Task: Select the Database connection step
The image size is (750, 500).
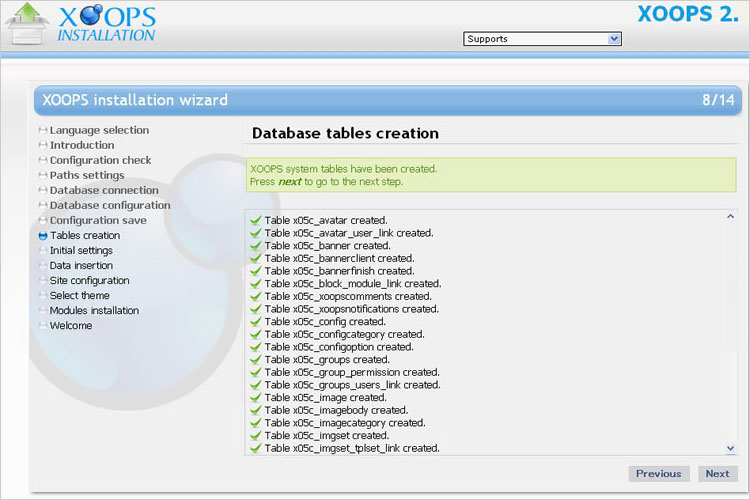Action: click(x=104, y=190)
